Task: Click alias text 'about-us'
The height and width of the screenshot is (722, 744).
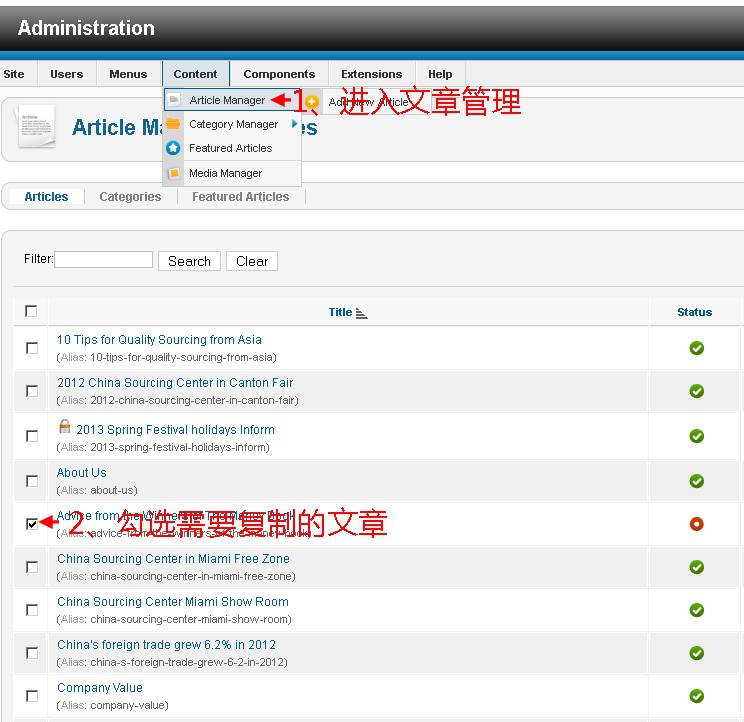Action: point(112,490)
